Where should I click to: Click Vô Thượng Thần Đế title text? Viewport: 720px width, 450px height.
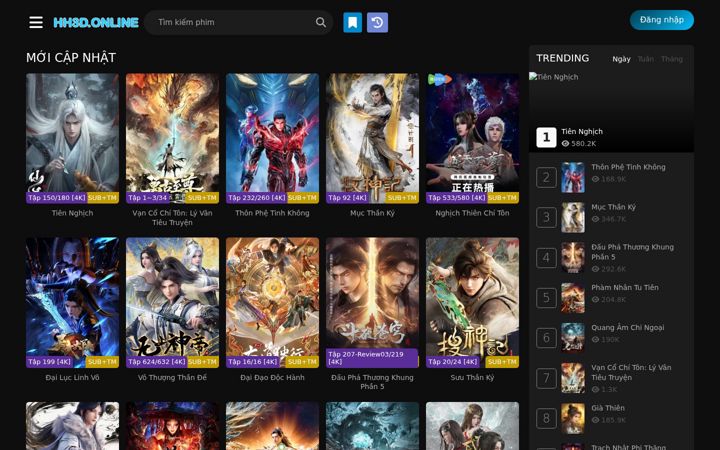tap(172, 377)
